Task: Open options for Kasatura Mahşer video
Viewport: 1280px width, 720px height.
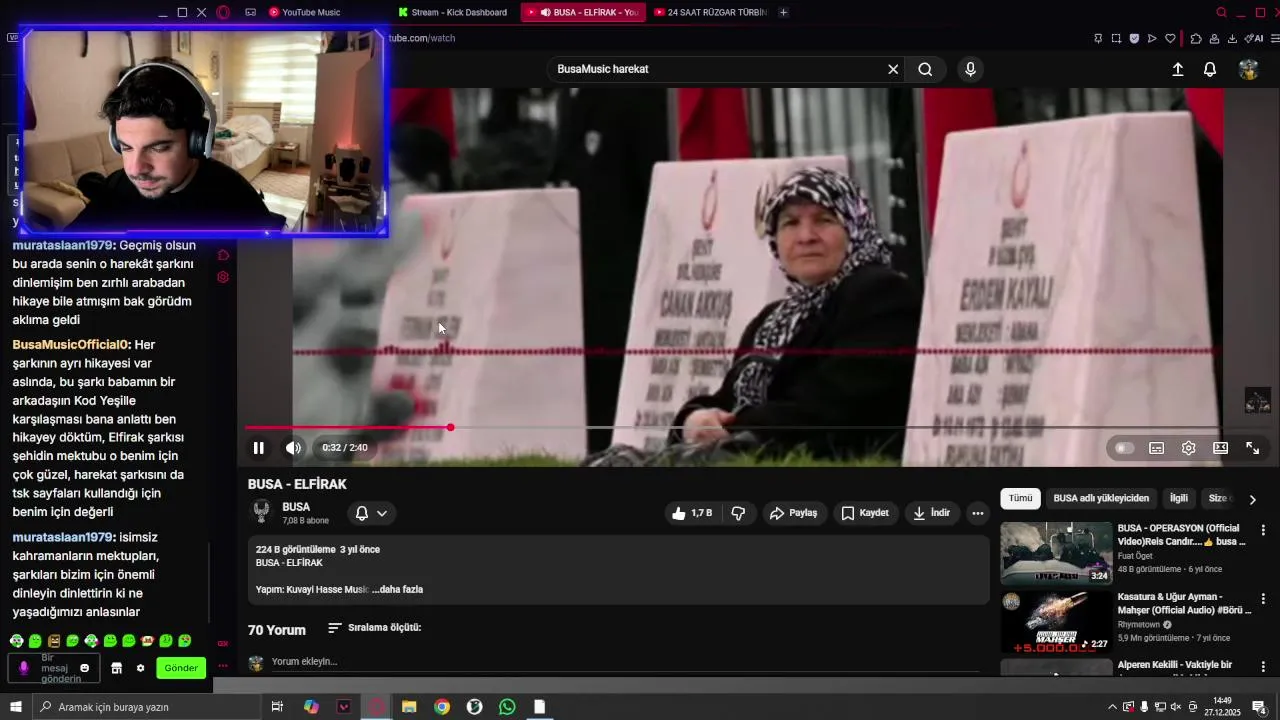Action: [1263, 599]
